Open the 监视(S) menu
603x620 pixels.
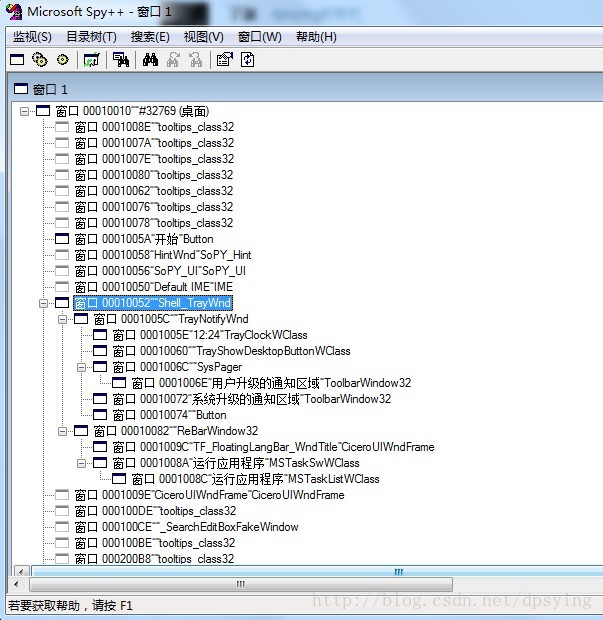click(32, 37)
